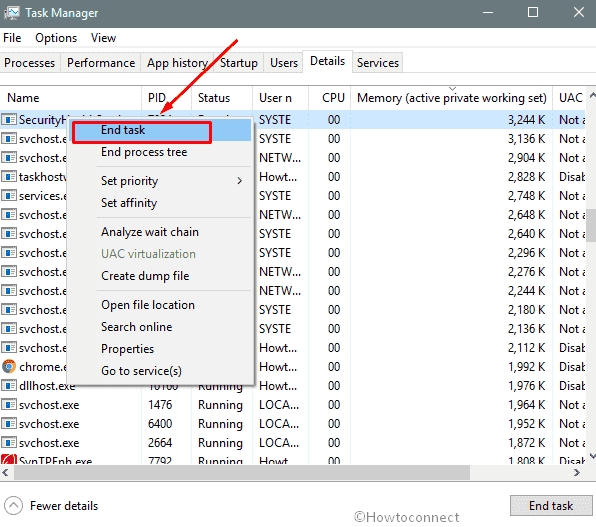Select the 1,992 K memory cell
Viewport: 596px width, 527px height.
click(526, 367)
